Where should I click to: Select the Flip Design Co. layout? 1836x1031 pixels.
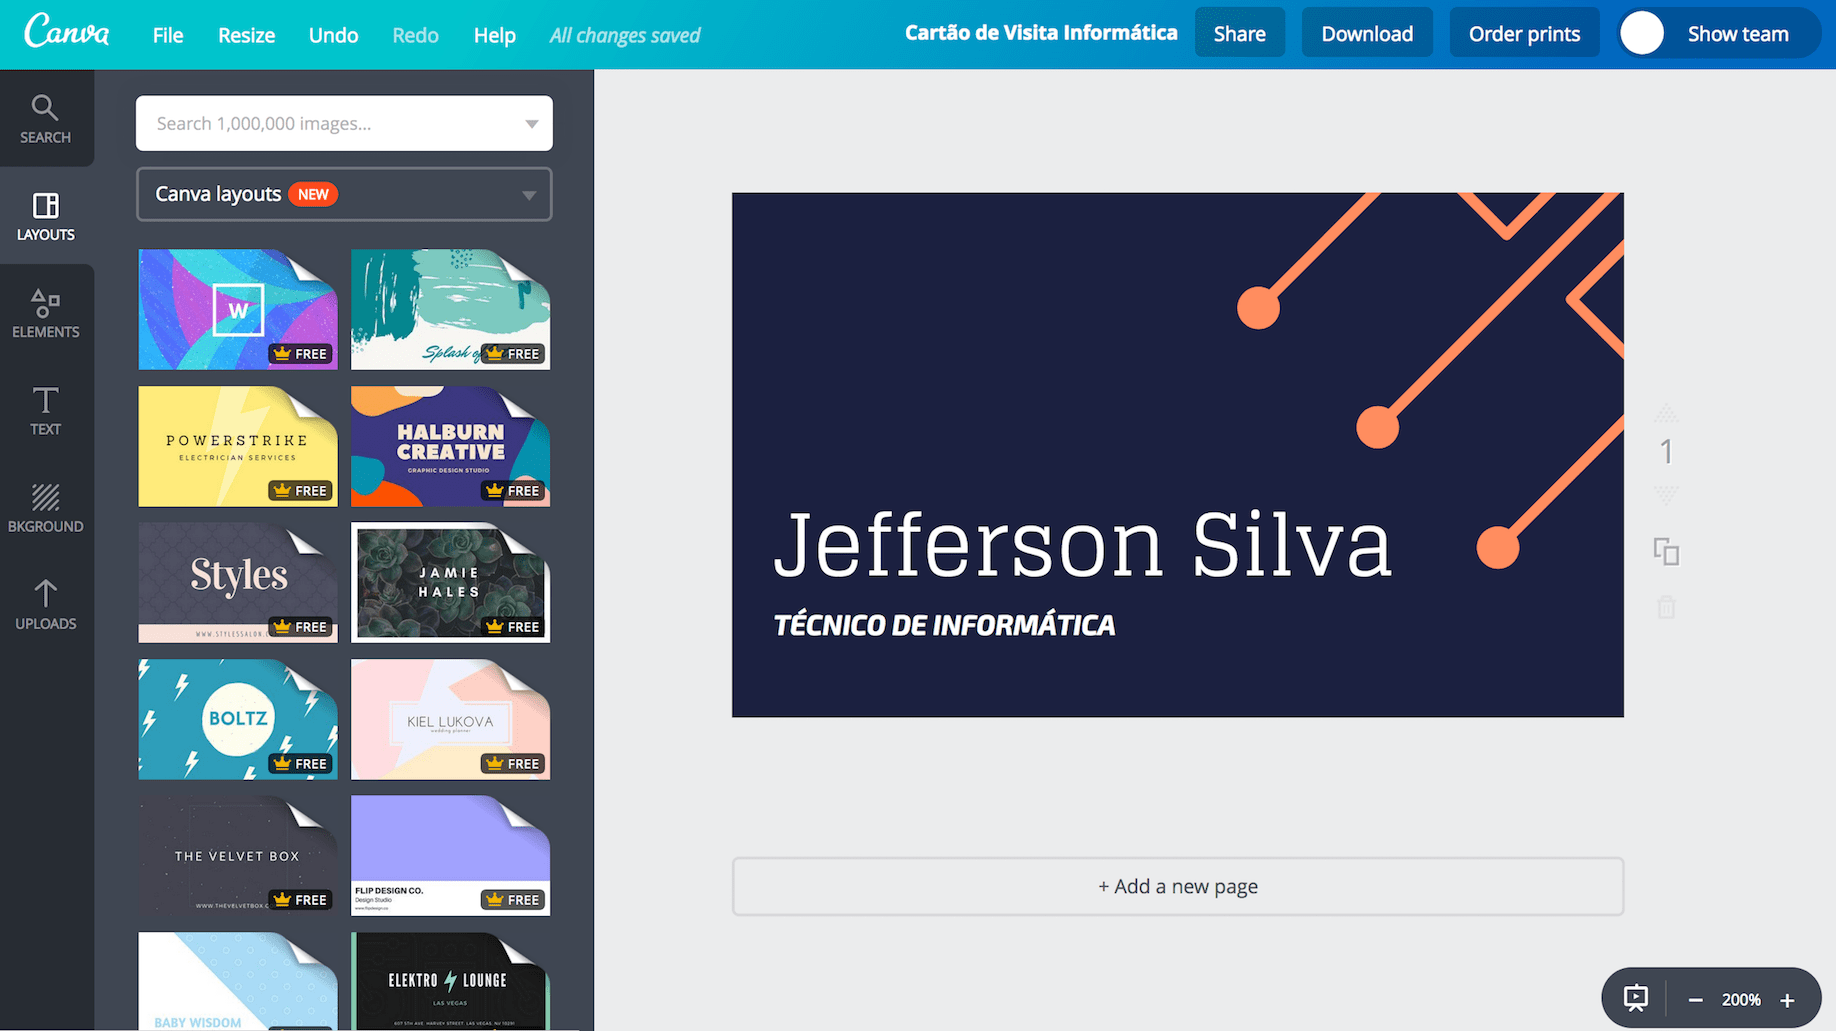click(x=451, y=855)
